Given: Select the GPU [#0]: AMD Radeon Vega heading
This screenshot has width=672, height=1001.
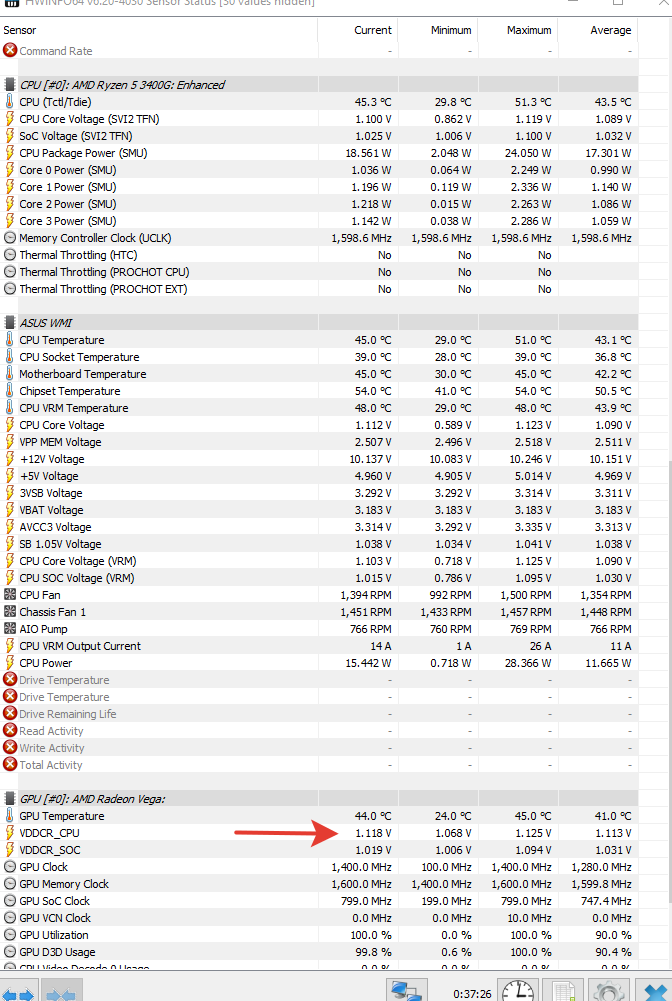Looking at the screenshot, I should [93, 799].
